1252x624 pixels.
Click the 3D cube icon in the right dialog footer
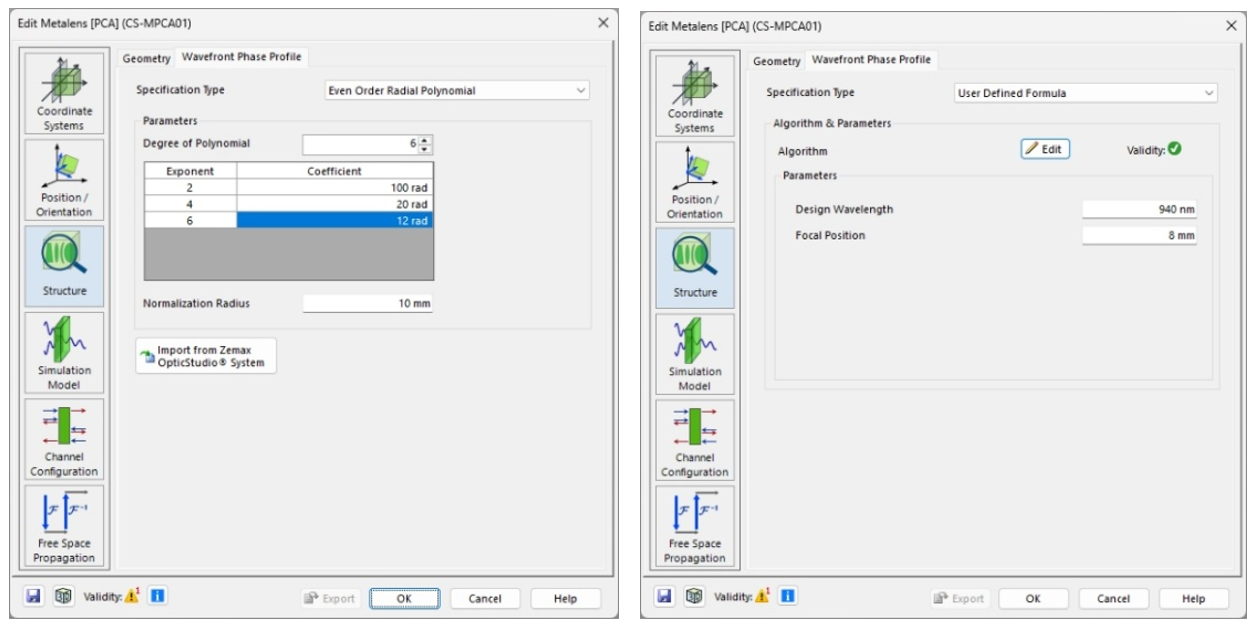pyautogui.click(x=692, y=597)
